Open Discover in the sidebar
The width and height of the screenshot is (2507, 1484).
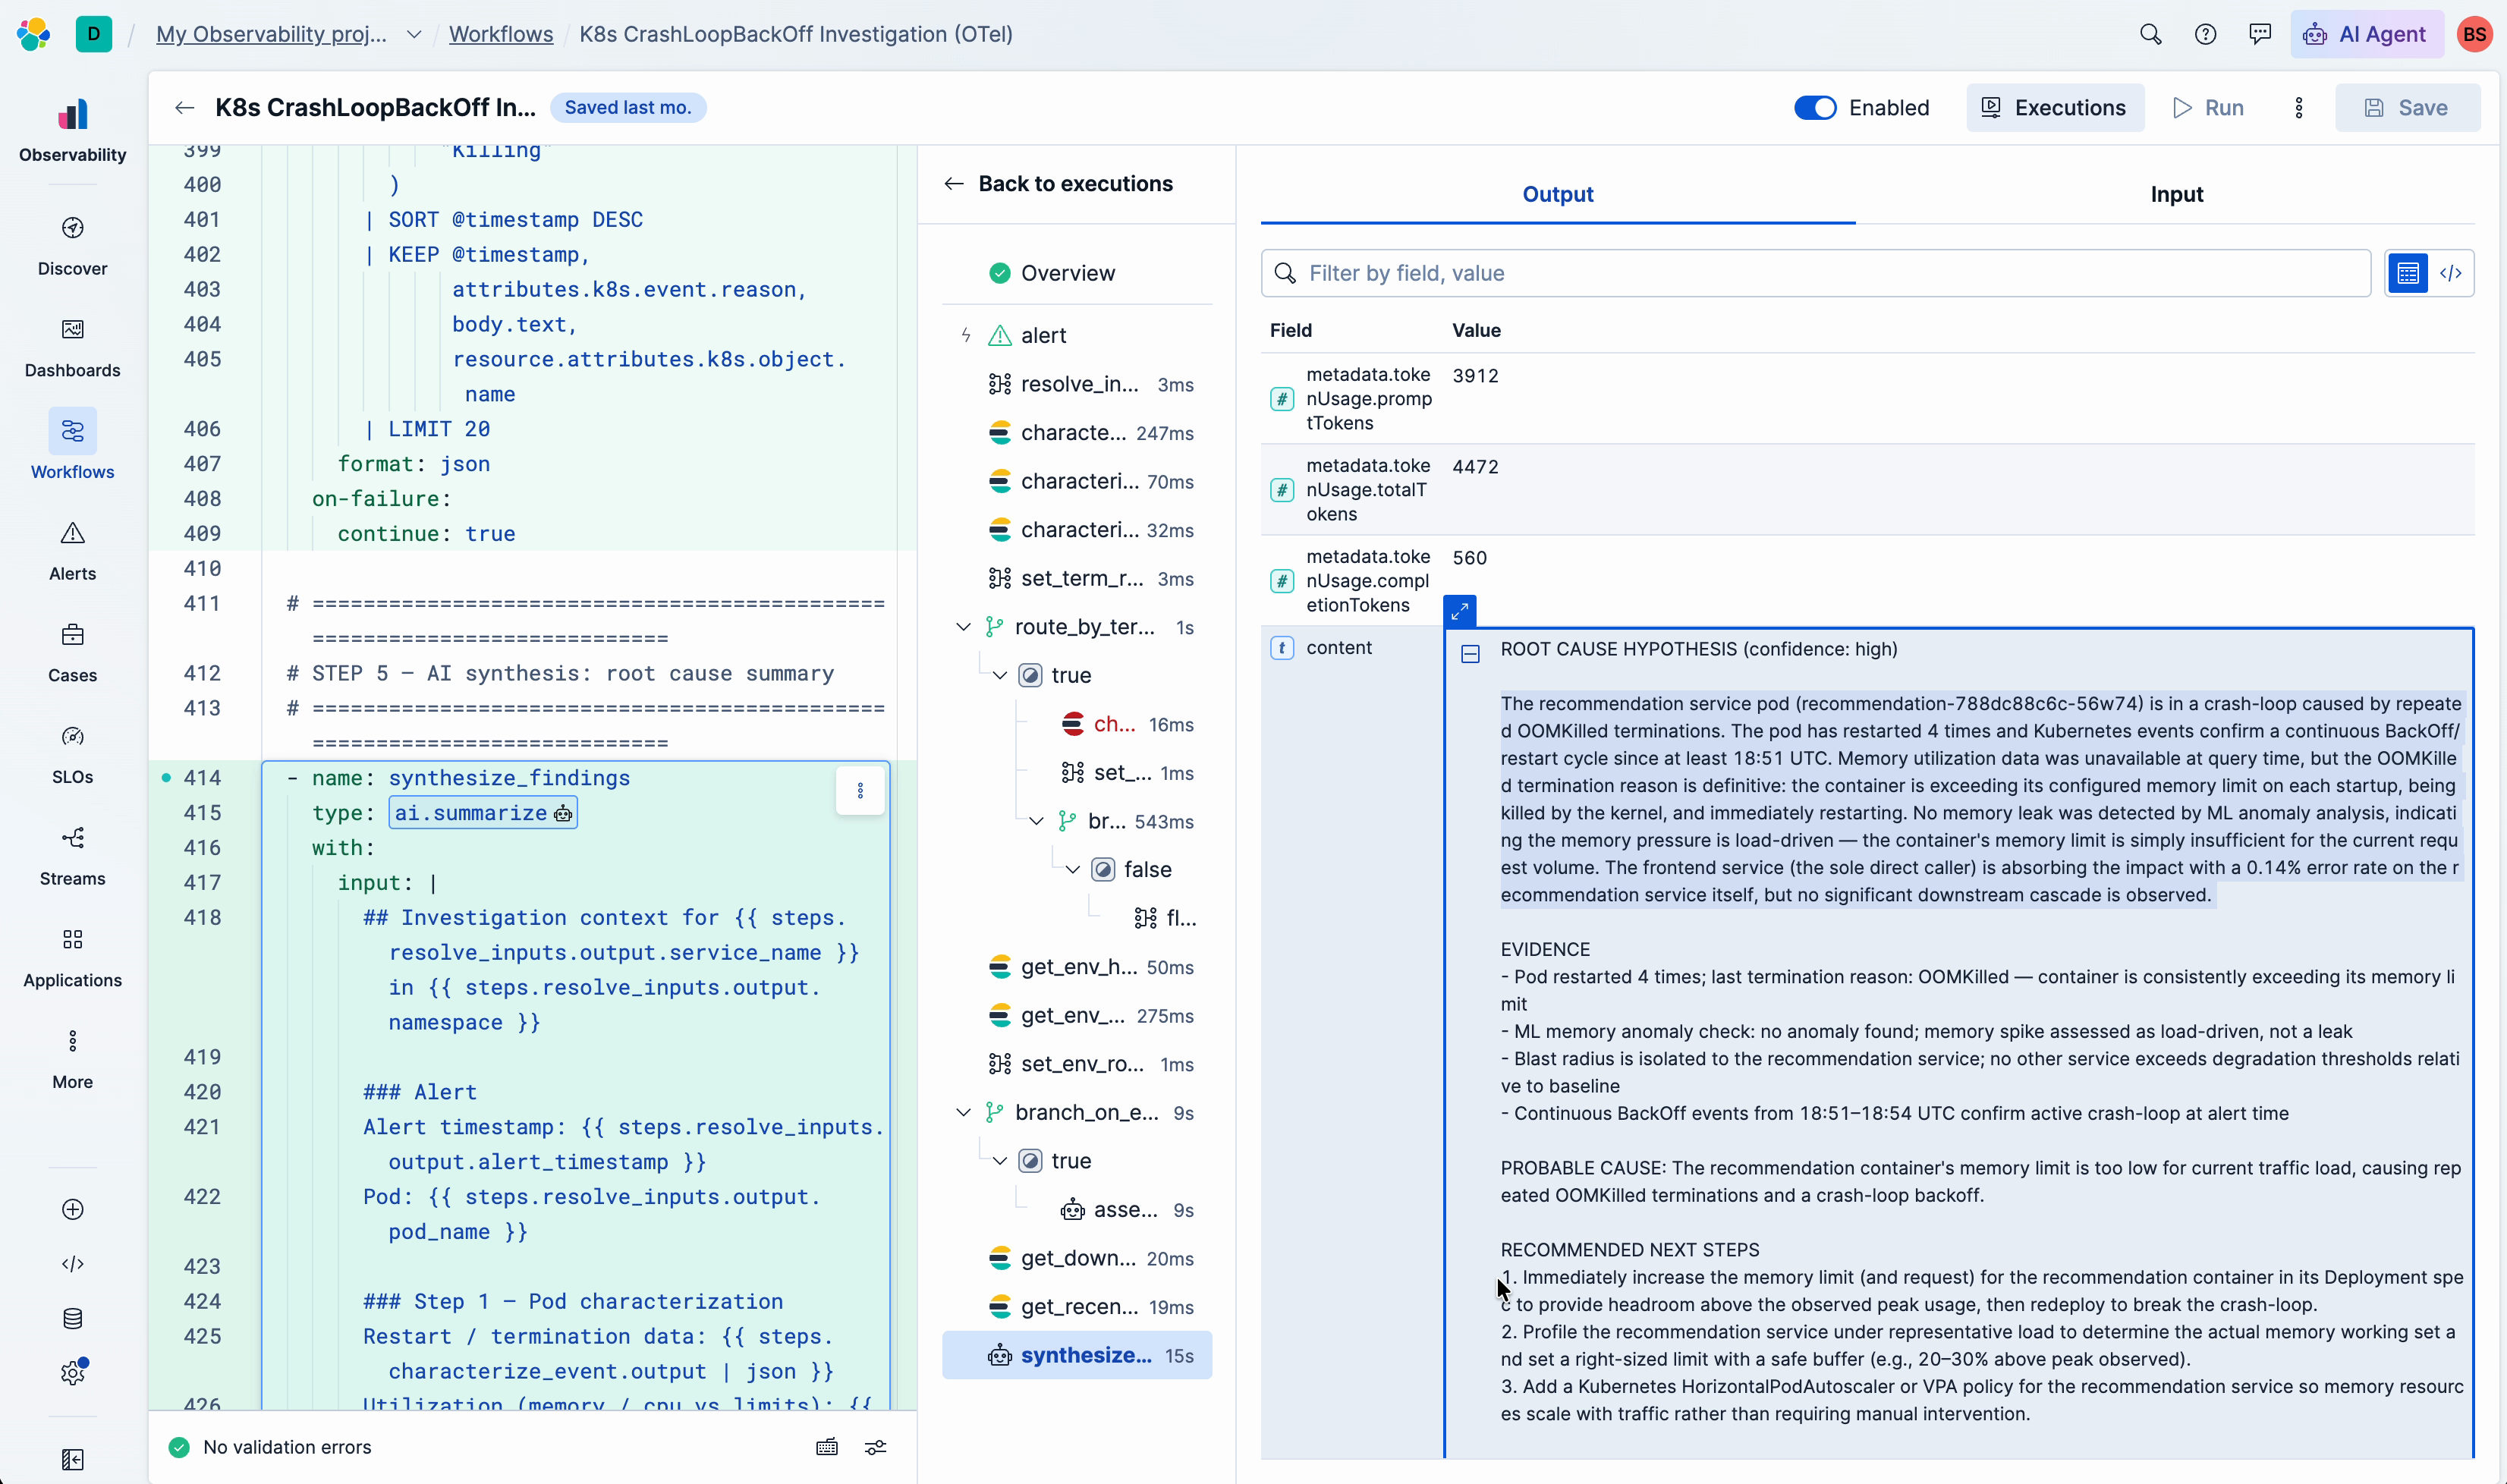[x=72, y=246]
